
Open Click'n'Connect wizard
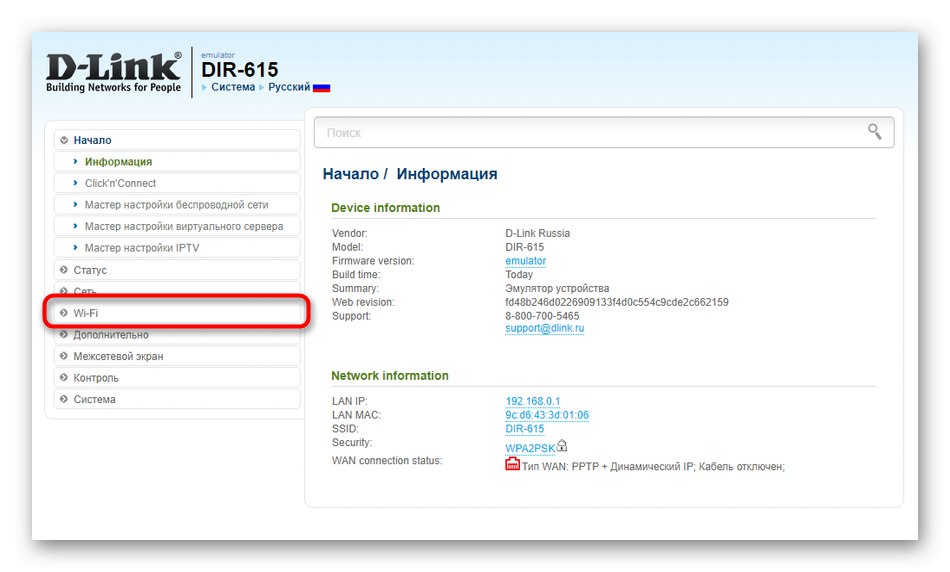pyautogui.click(x=177, y=183)
